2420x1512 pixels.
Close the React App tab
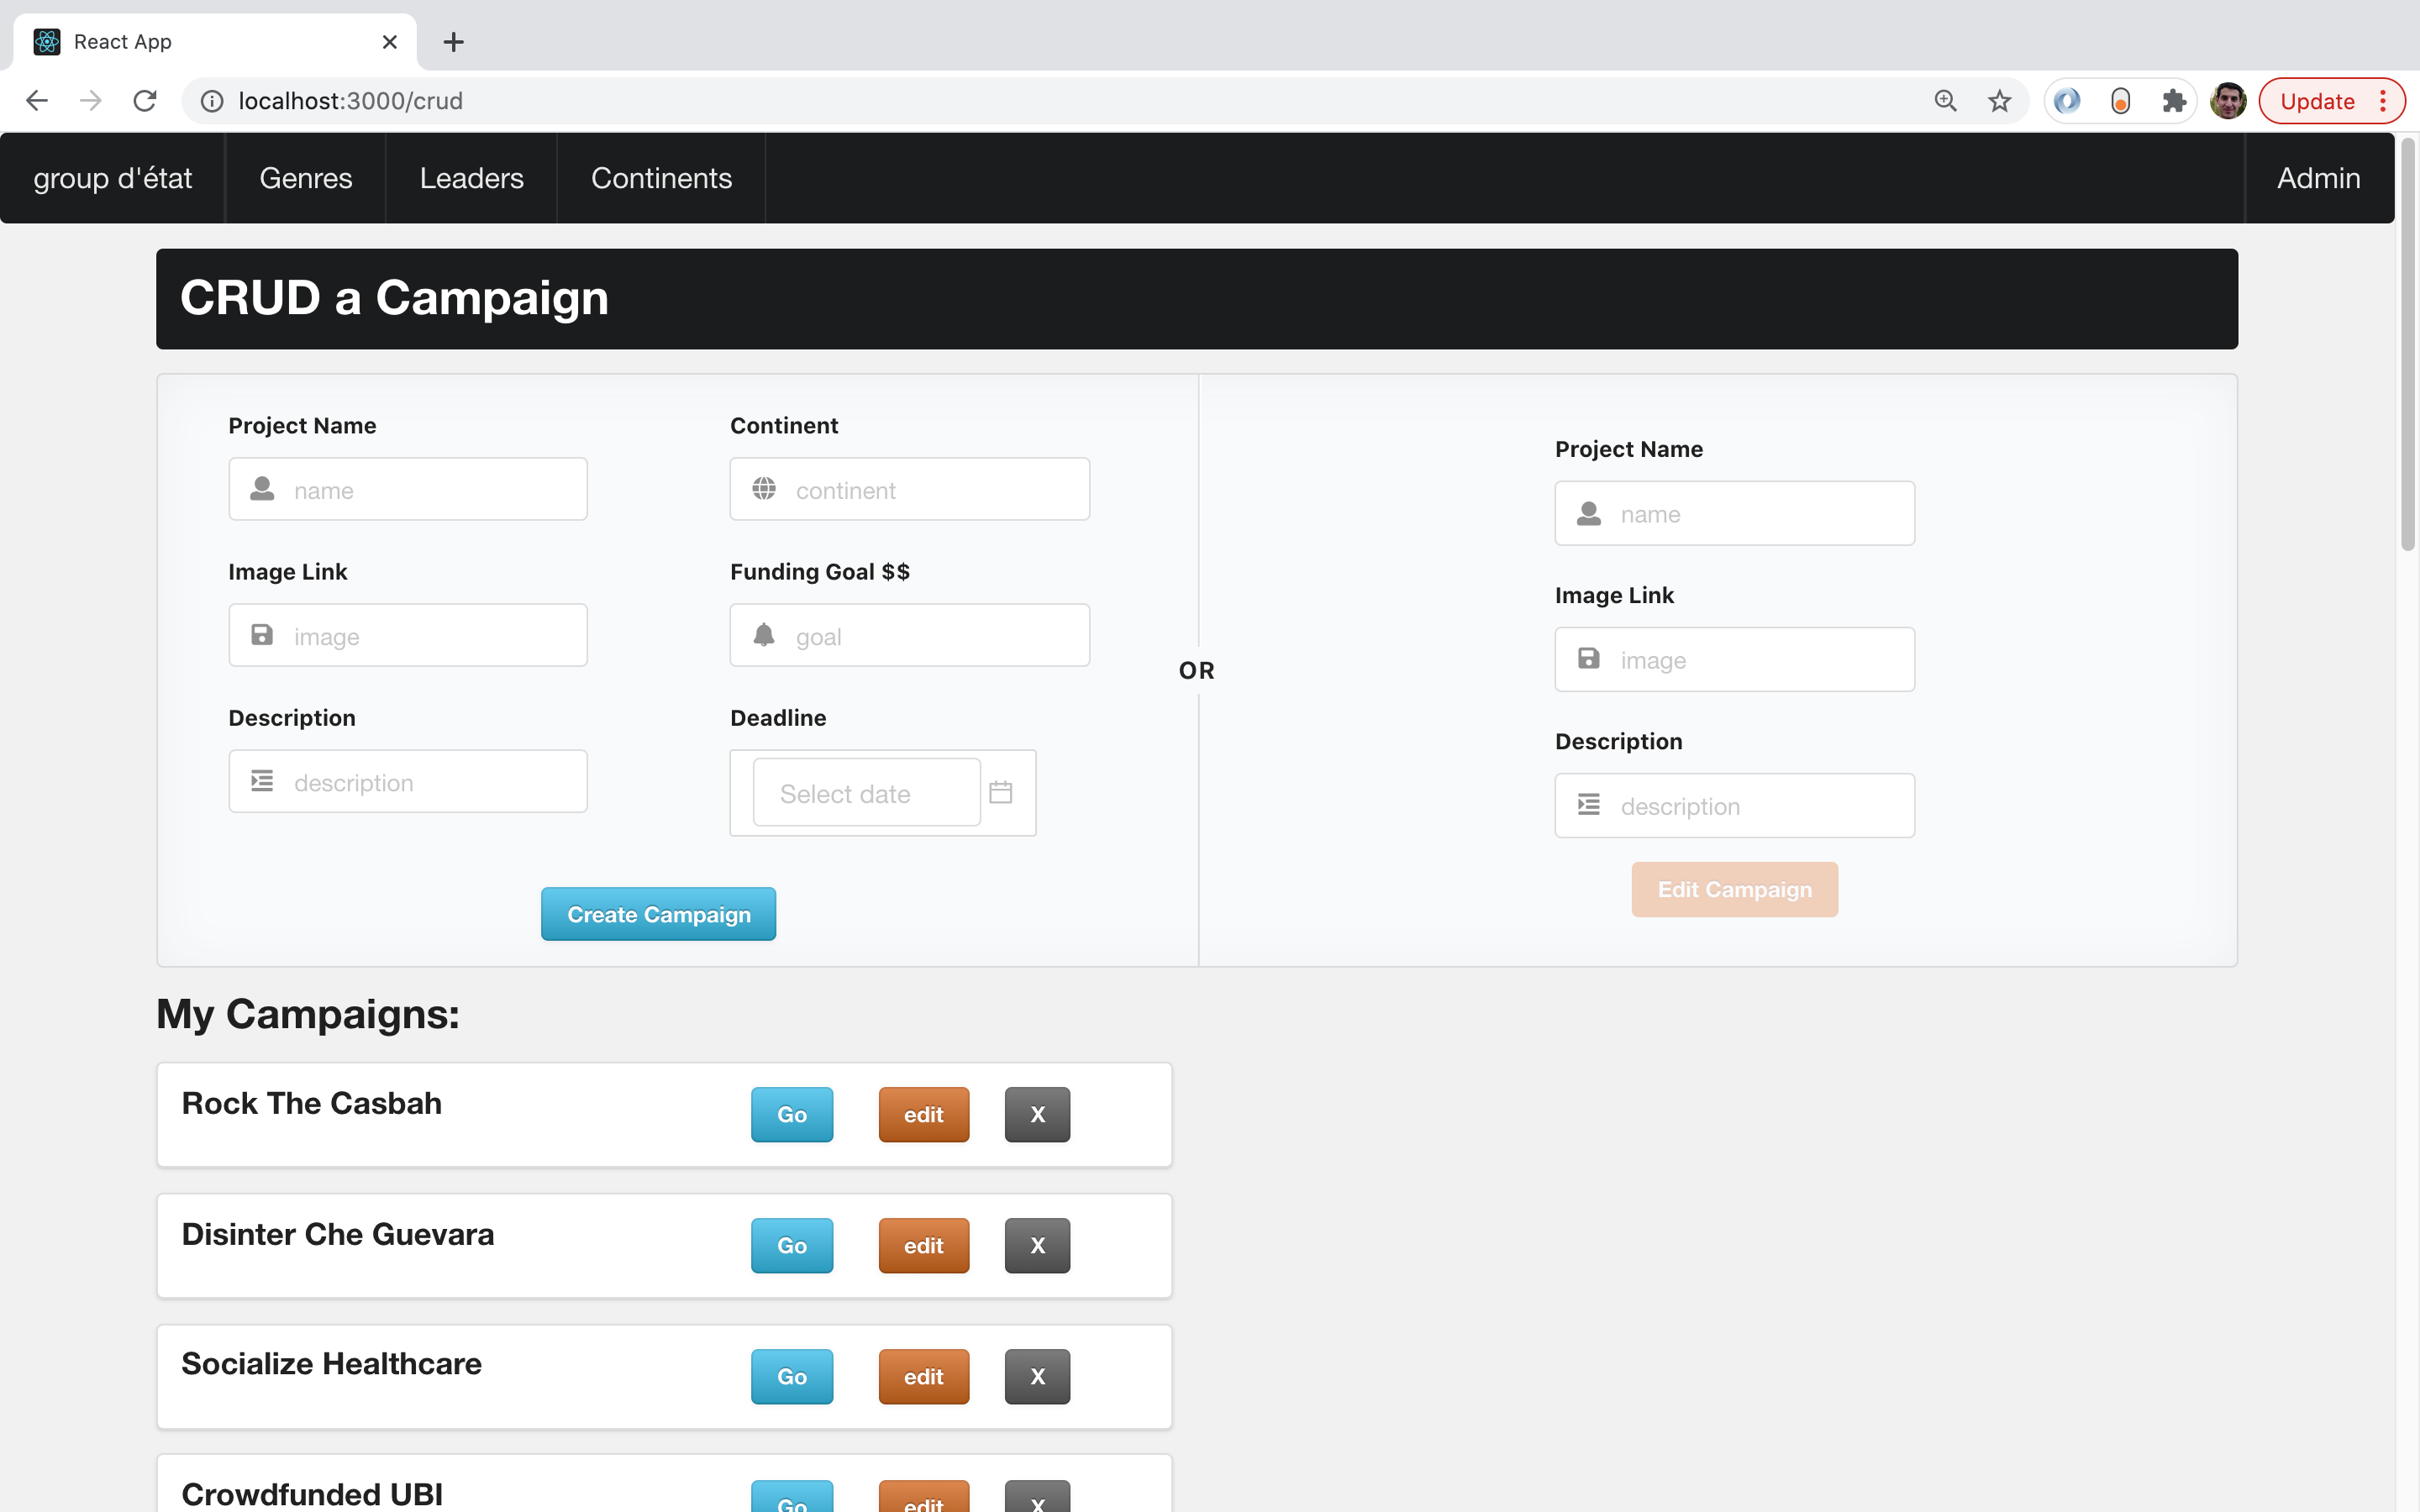[390, 42]
